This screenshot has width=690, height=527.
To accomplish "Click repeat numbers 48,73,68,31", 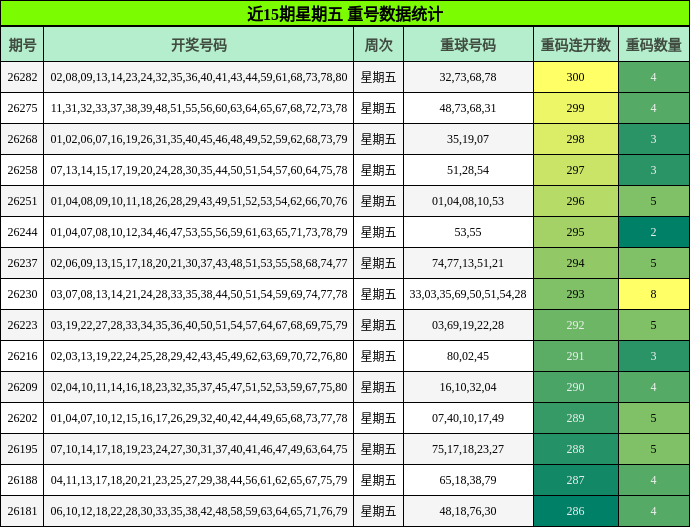I will coord(468,108).
